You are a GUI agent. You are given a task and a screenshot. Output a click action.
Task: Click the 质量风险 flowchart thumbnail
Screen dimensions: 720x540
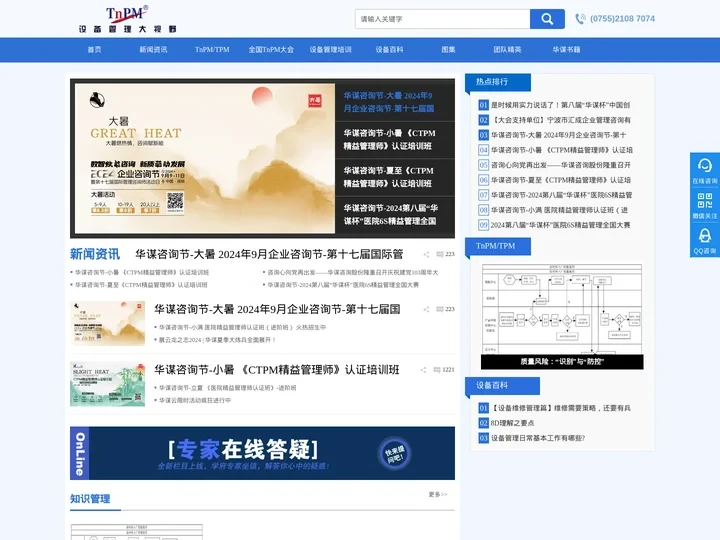[562, 316]
